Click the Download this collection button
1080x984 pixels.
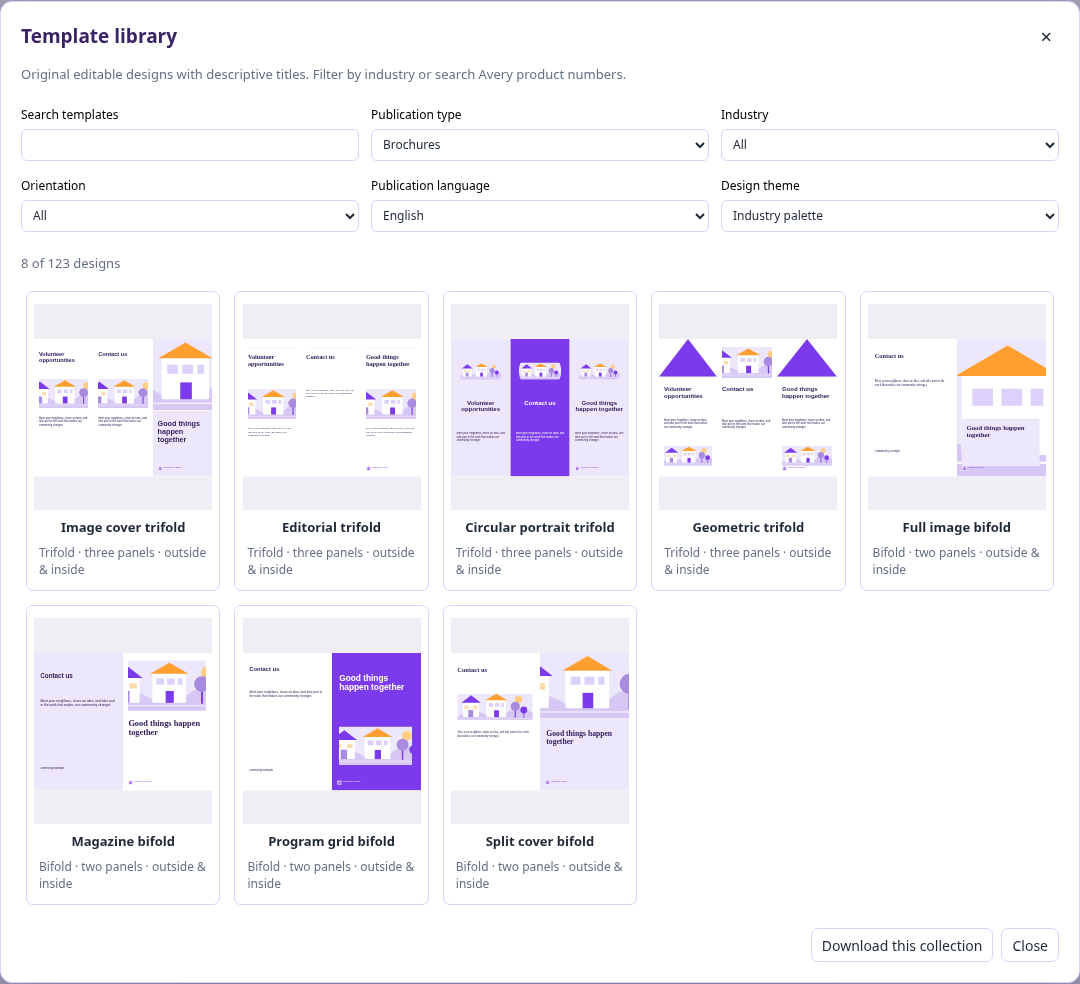[902, 945]
